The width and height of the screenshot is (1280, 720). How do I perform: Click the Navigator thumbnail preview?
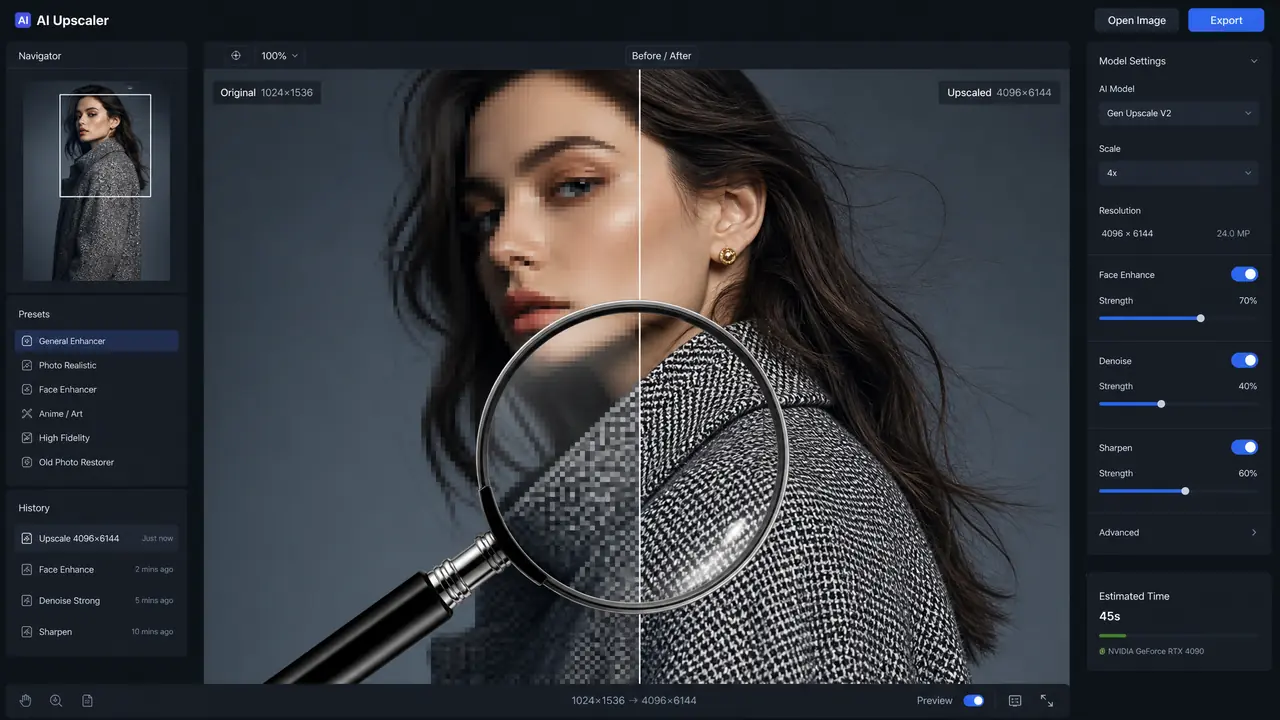coord(96,181)
